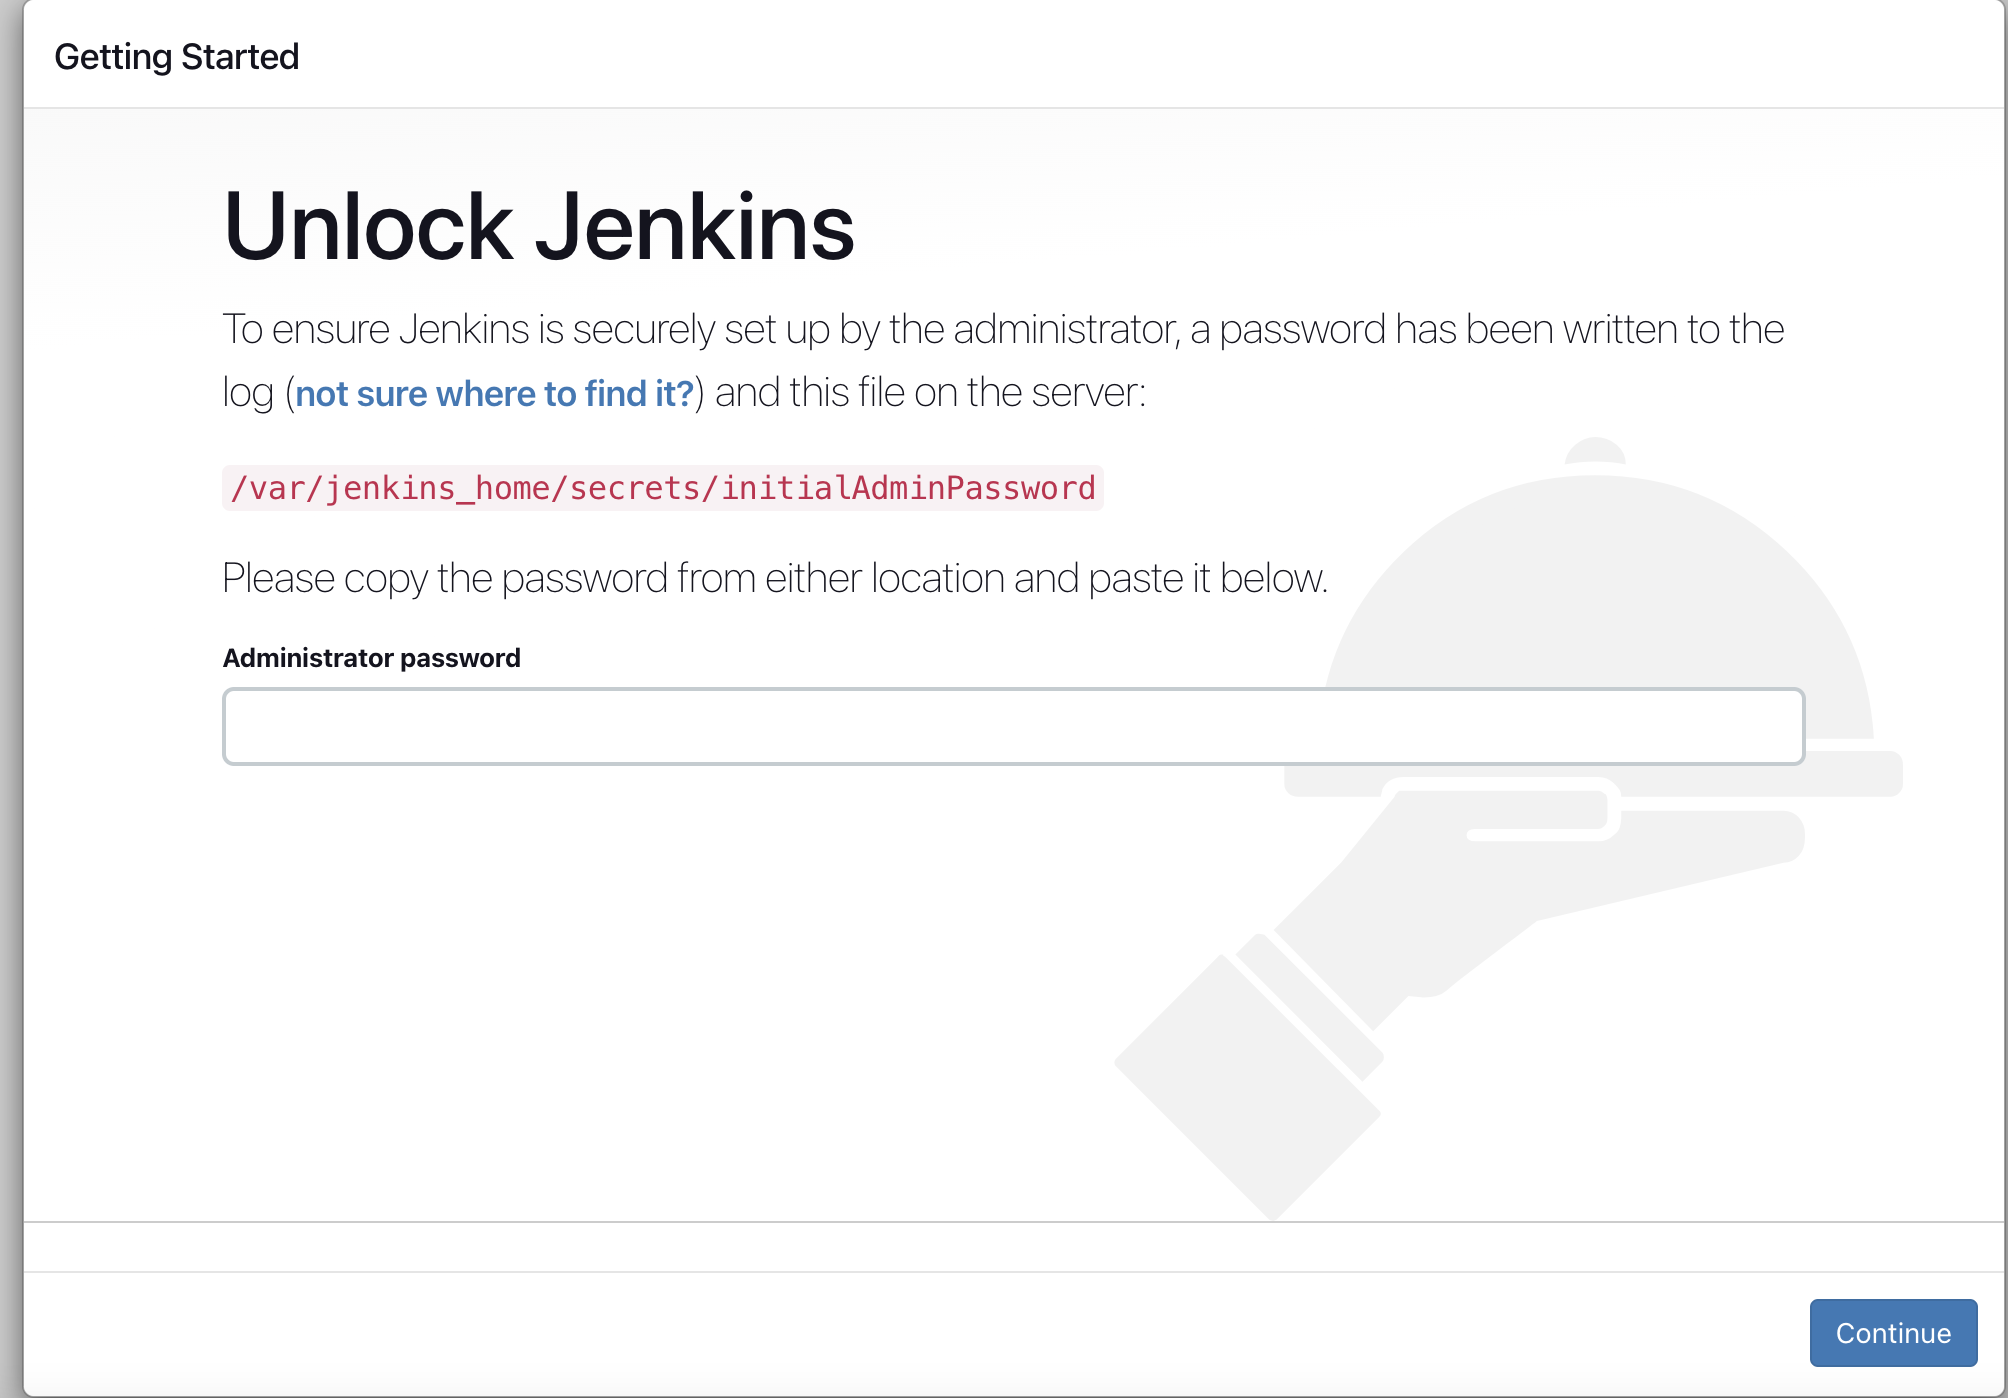Click the Continue button

(x=1892, y=1332)
